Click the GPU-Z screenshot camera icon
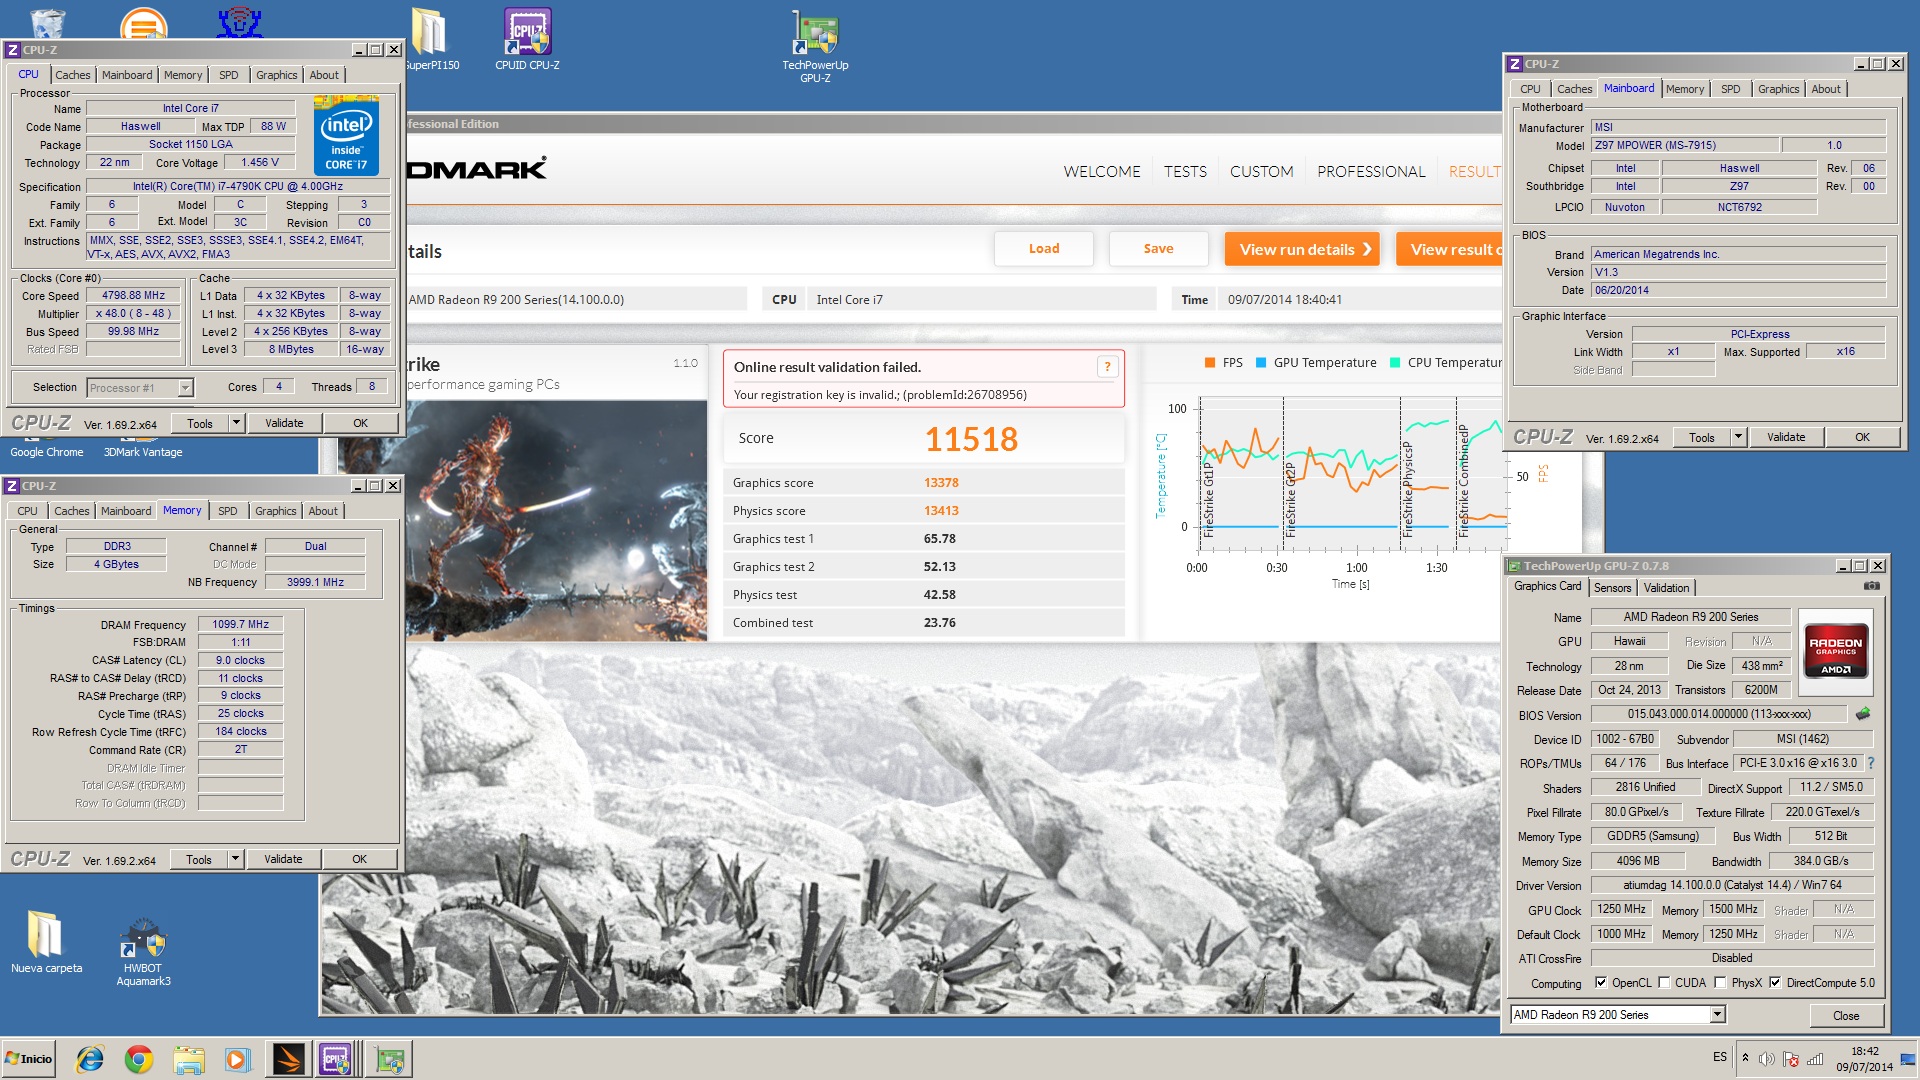Image resolution: width=1920 pixels, height=1080 pixels. click(1871, 587)
